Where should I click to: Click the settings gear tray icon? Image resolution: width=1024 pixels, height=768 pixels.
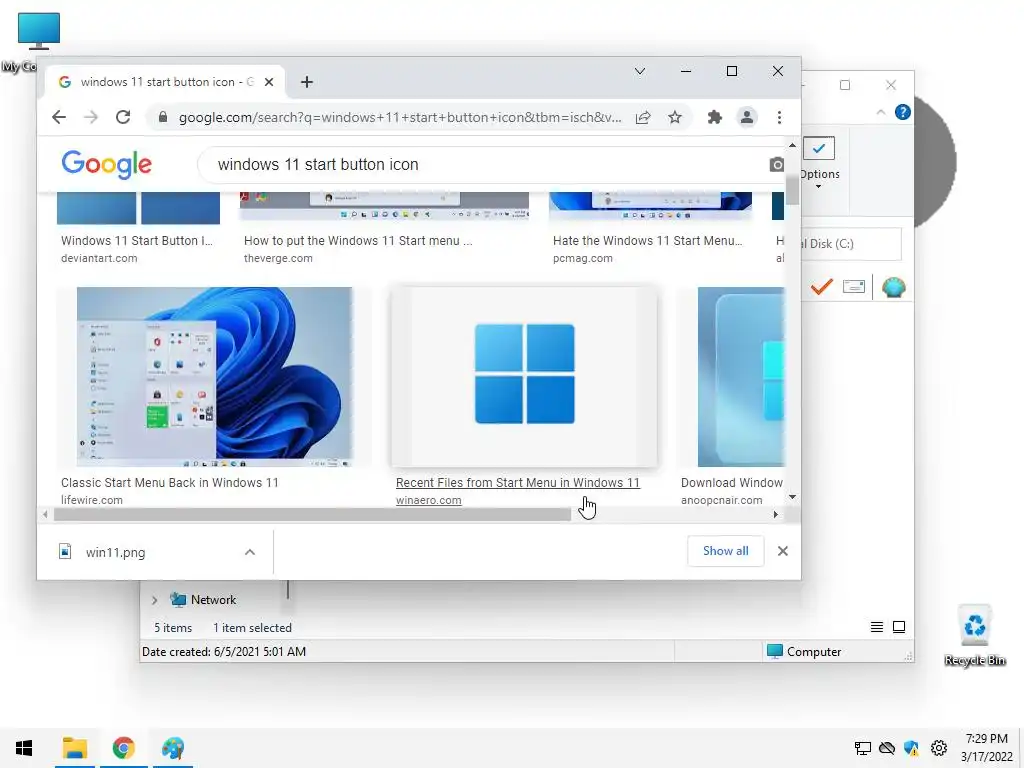(x=939, y=748)
